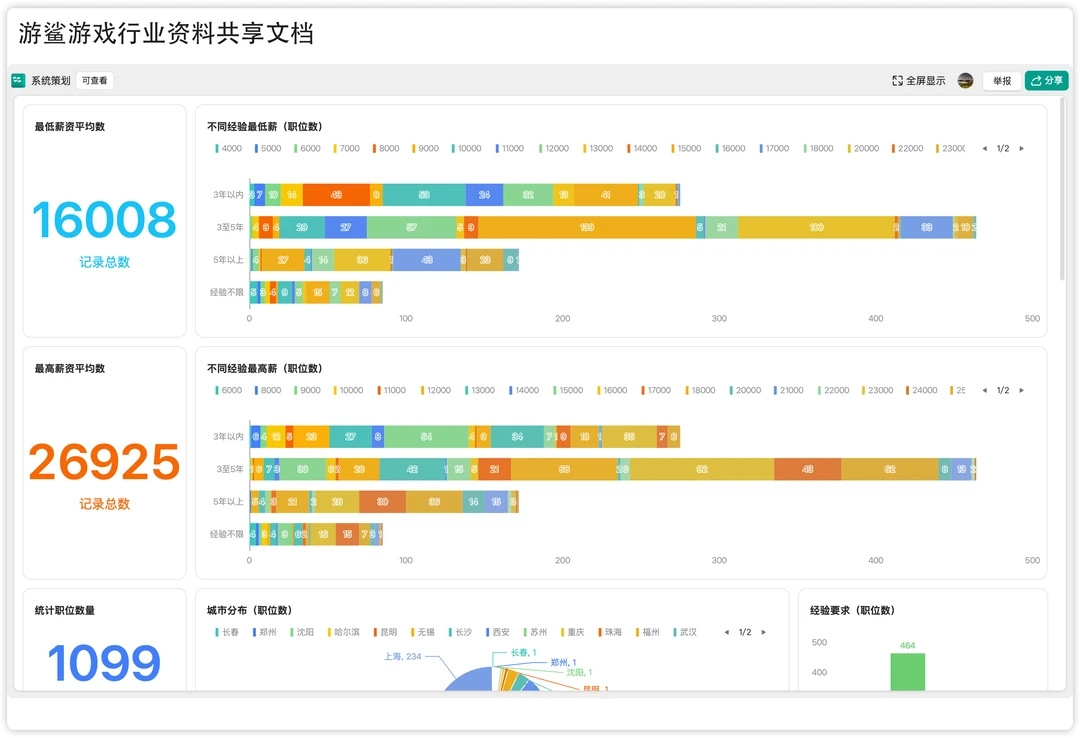Toggle the 苏州 legend entry
Screen dimensions: 1080x738
coord(535,632)
